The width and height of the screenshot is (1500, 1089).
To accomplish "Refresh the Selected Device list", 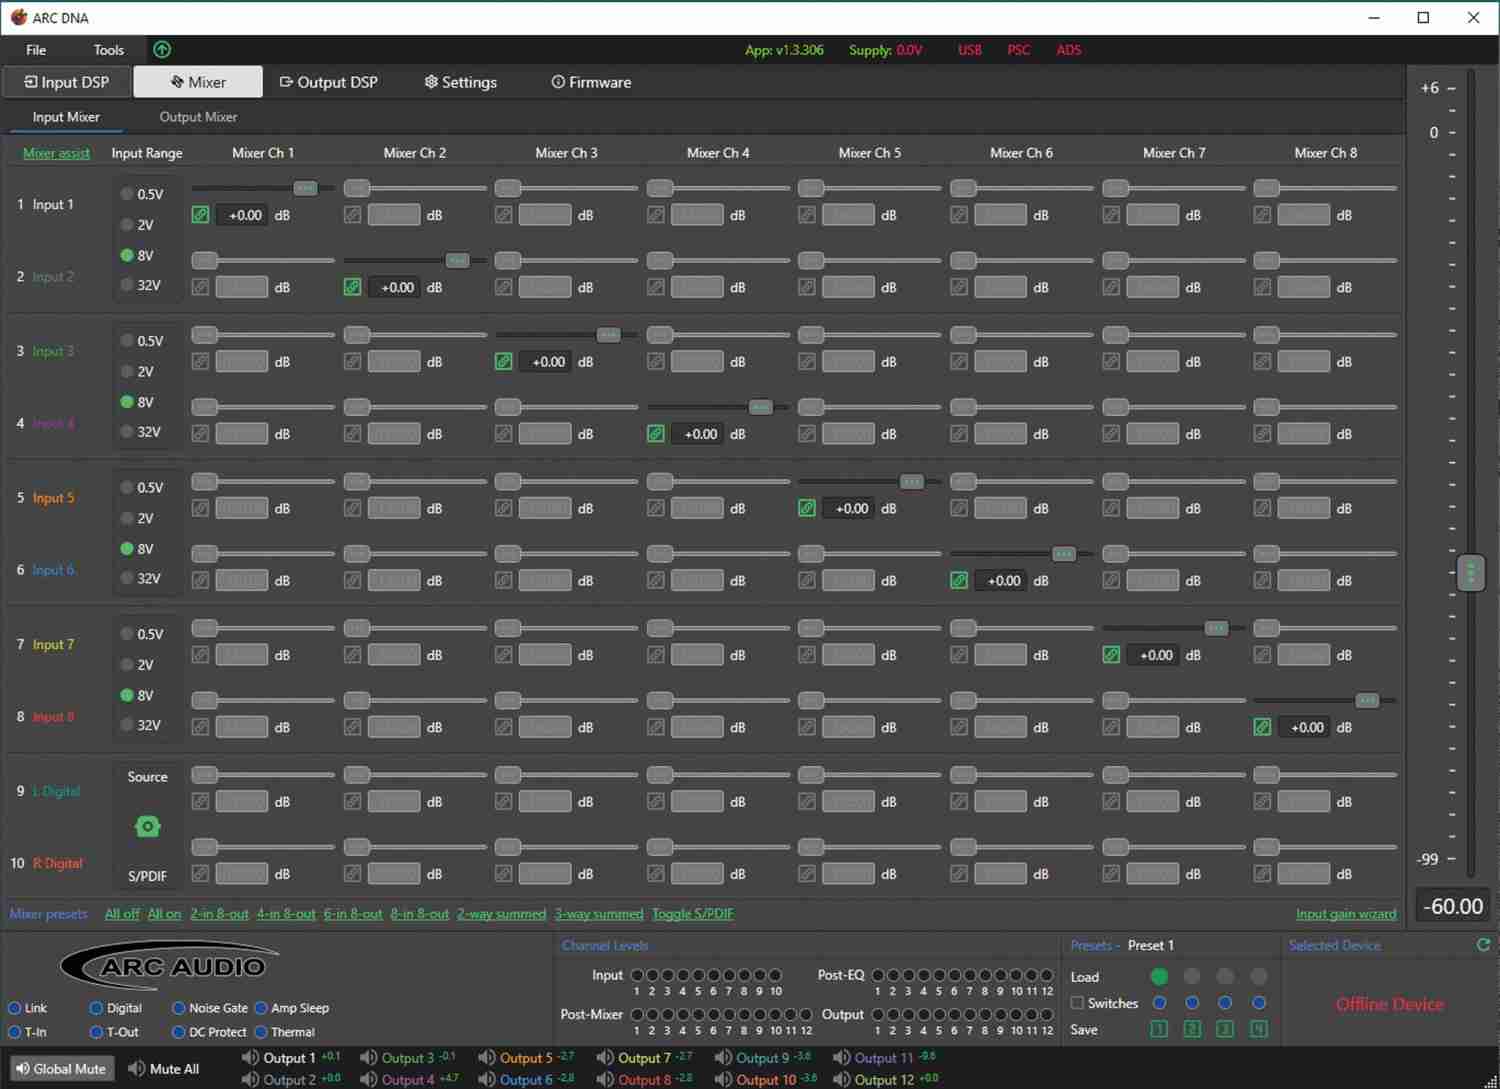I will [1483, 944].
